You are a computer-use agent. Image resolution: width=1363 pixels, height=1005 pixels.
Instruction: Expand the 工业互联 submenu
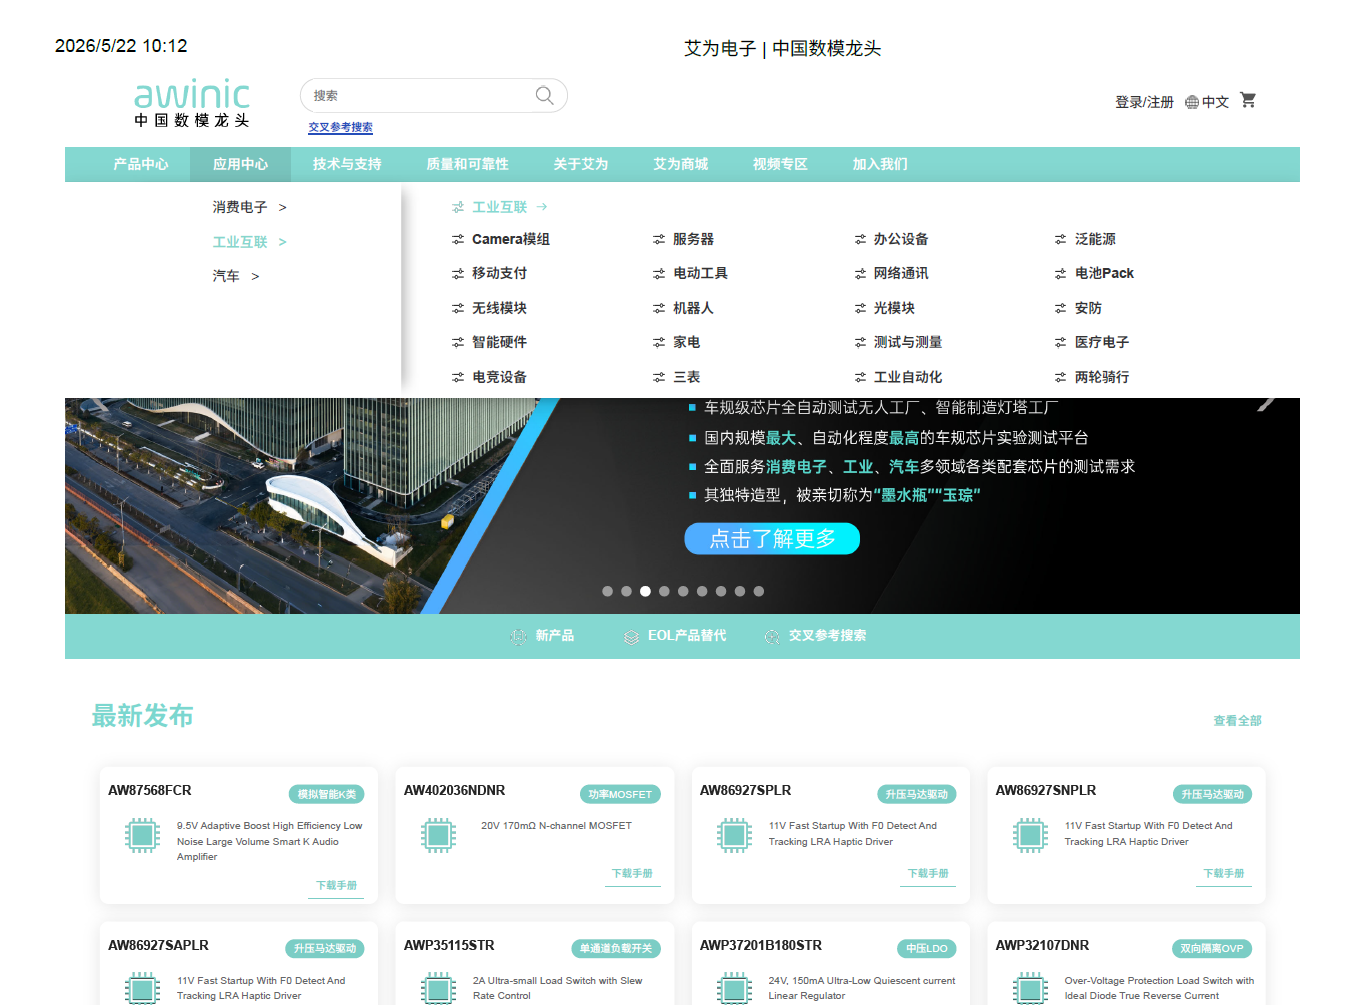[249, 242]
